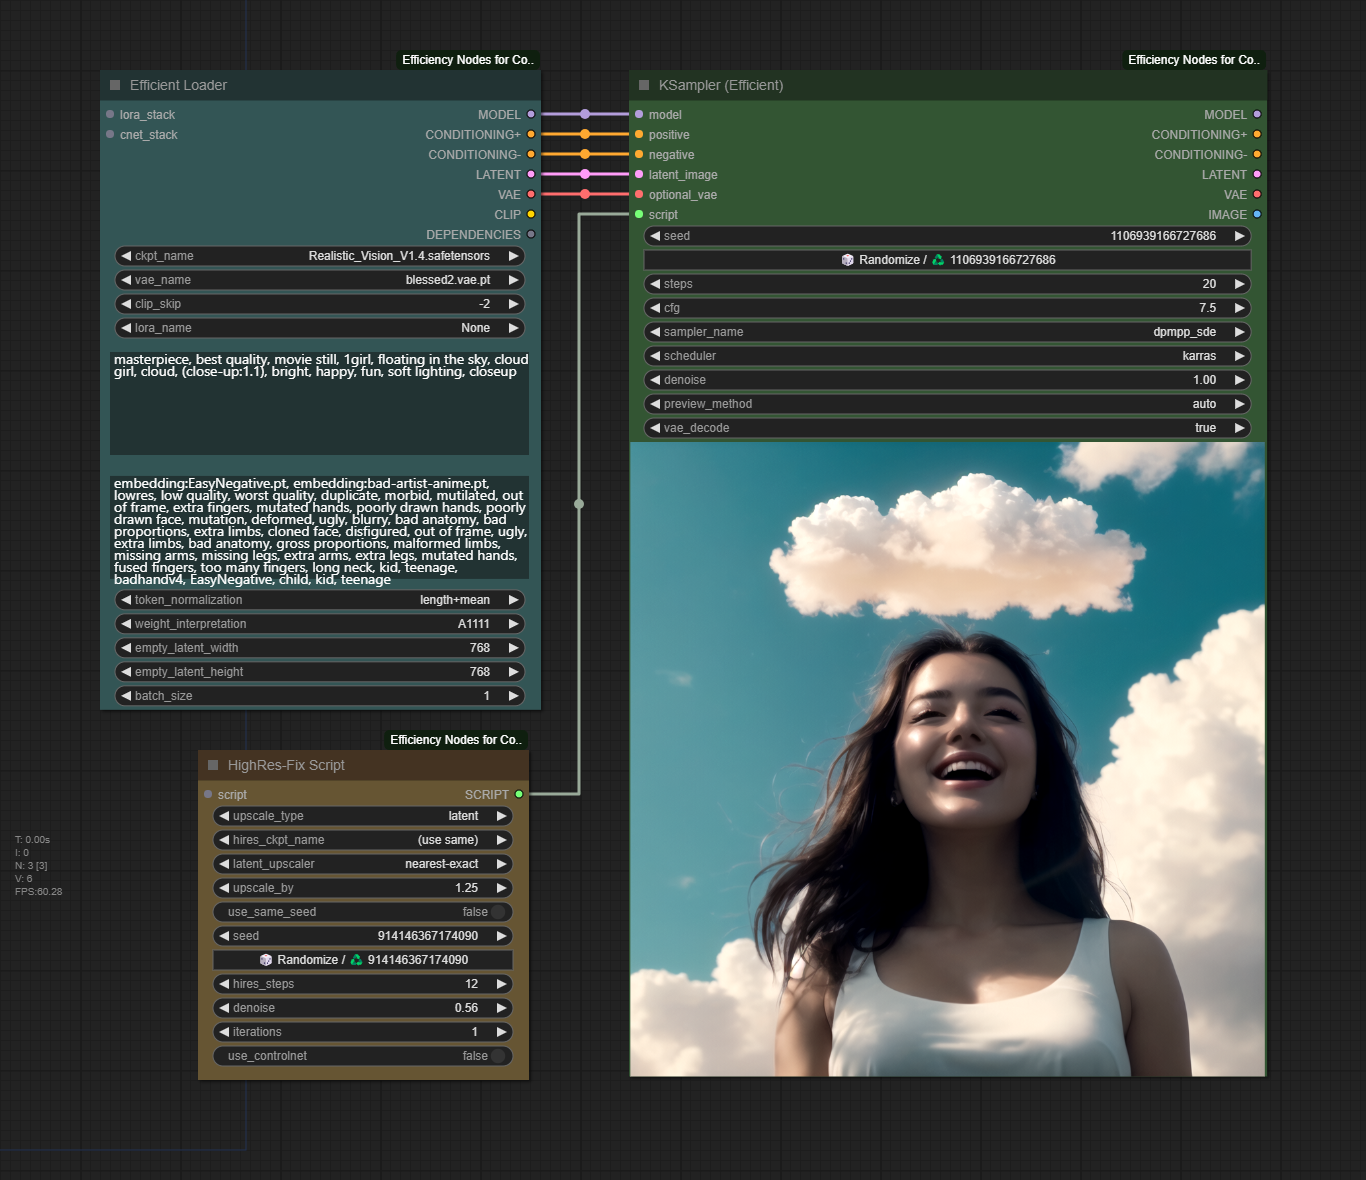The height and width of the screenshot is (1180, 1366).
Task: Click Efficiency Nodes badge above KSampler
Action: [x=1193, y=60]
